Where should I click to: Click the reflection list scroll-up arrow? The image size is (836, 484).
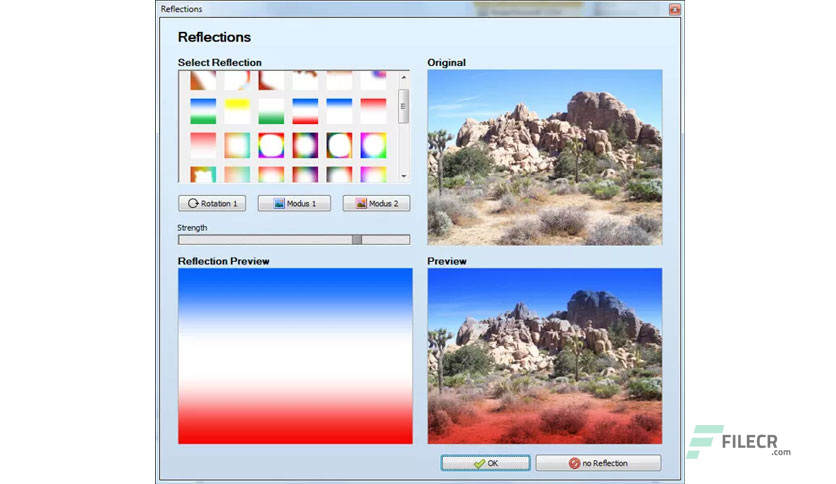(404, 77)
